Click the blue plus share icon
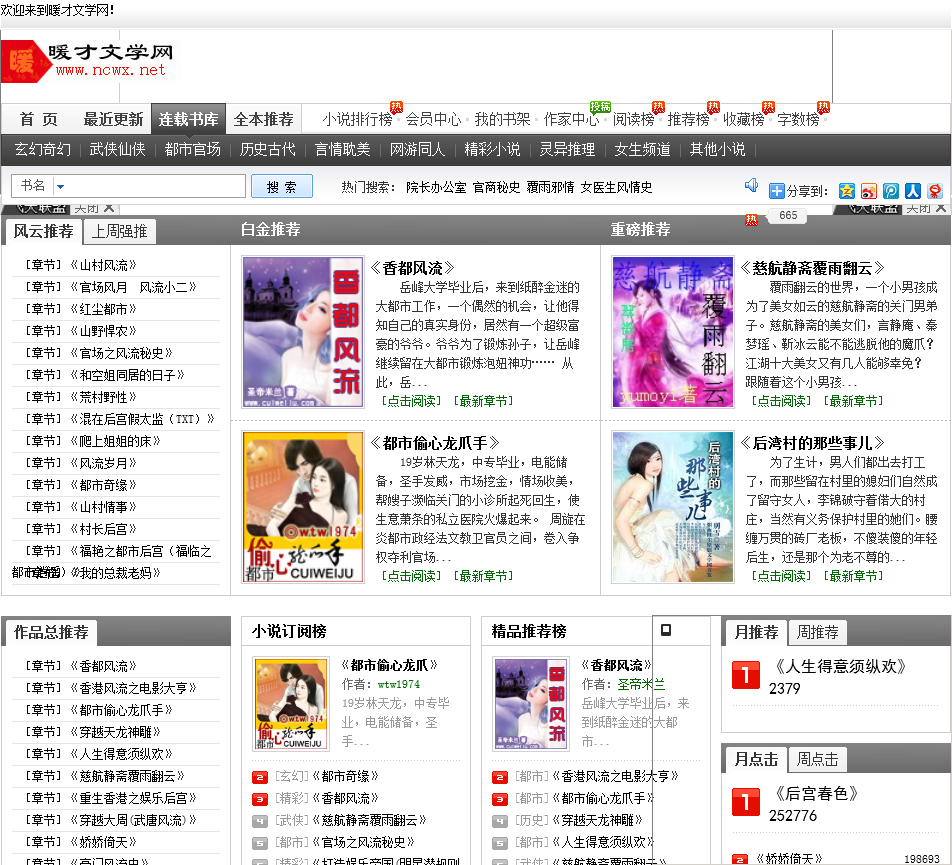The width and height of the screenshot is (952, 865). click(777, 191)
